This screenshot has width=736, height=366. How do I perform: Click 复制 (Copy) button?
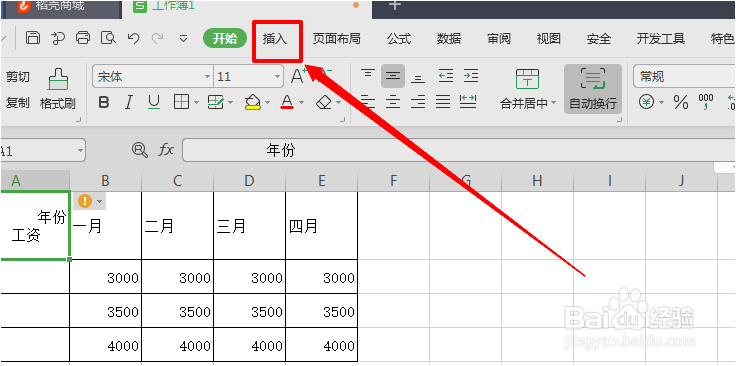pos(18,103)
